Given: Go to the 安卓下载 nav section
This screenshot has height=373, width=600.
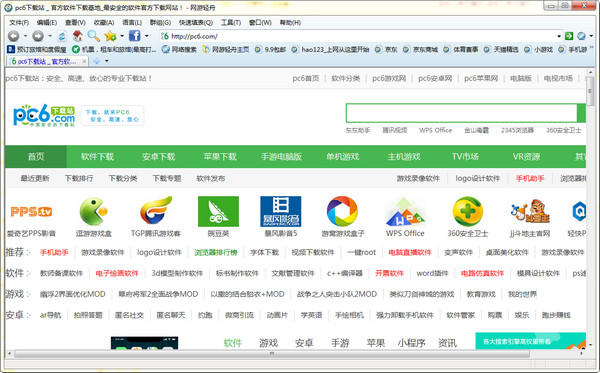Looking at the screenshot, I should coord(158,156).
